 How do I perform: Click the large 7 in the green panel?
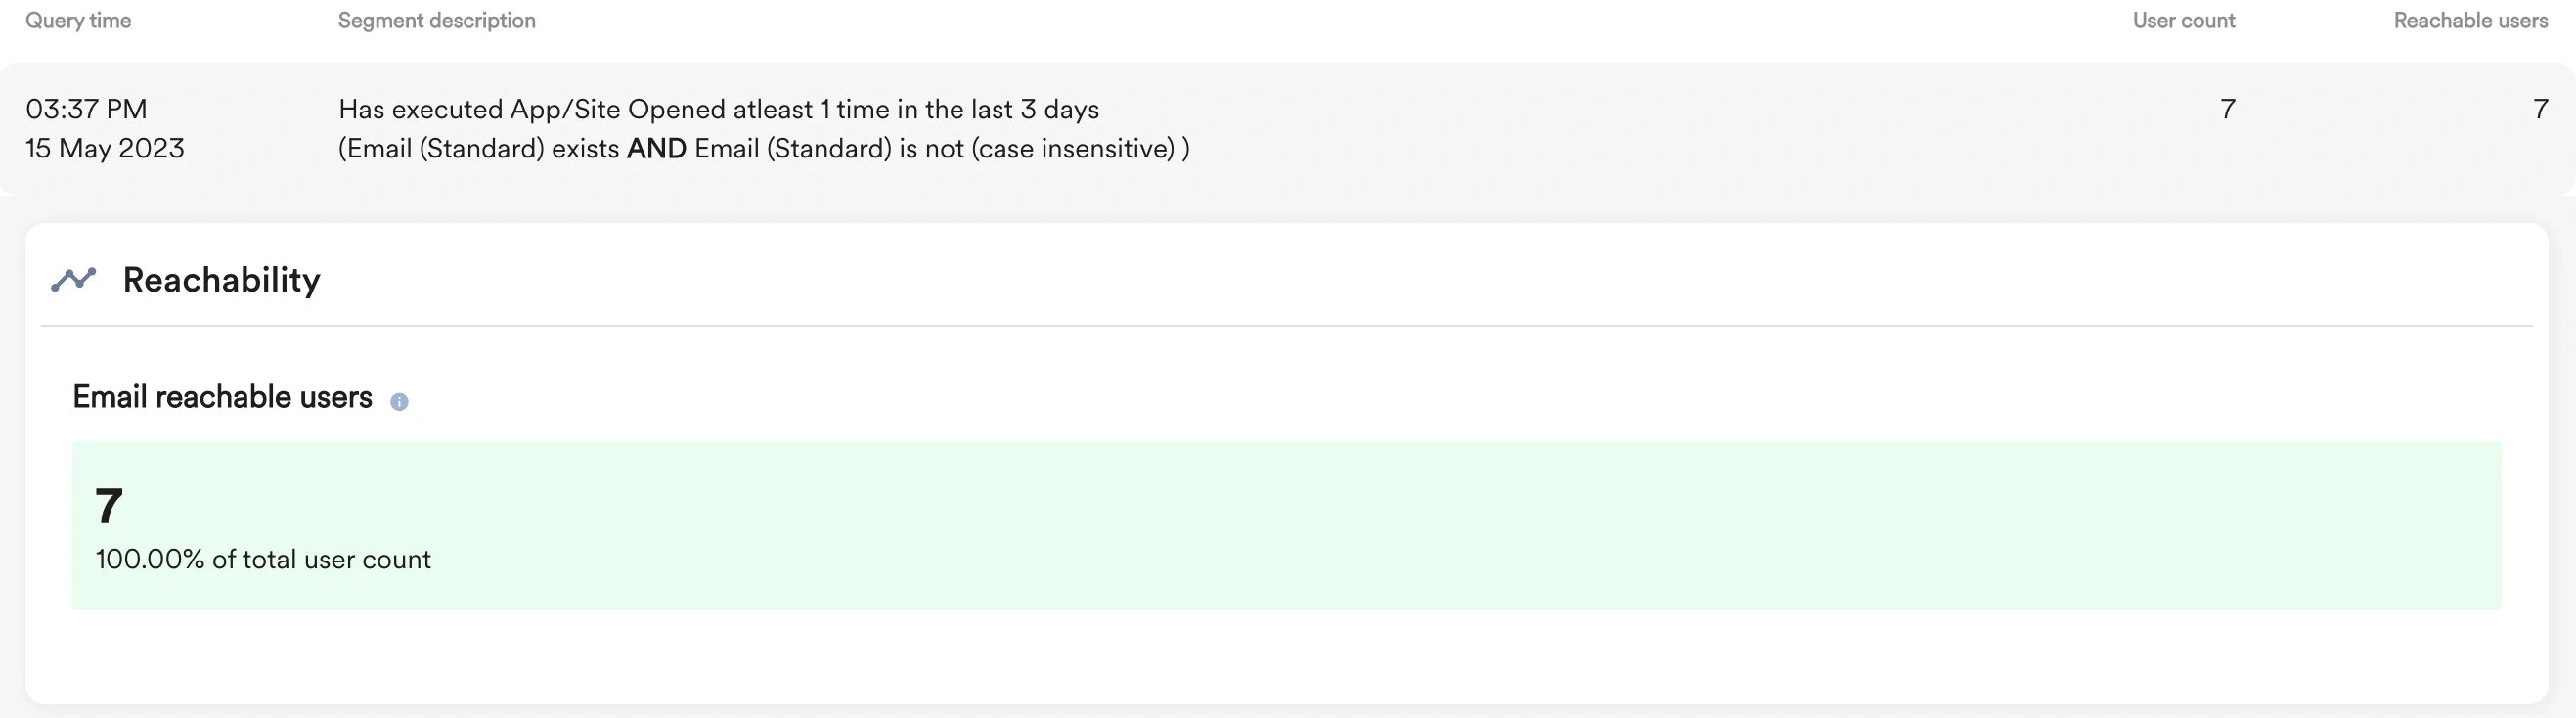click(x=108, y=505)
